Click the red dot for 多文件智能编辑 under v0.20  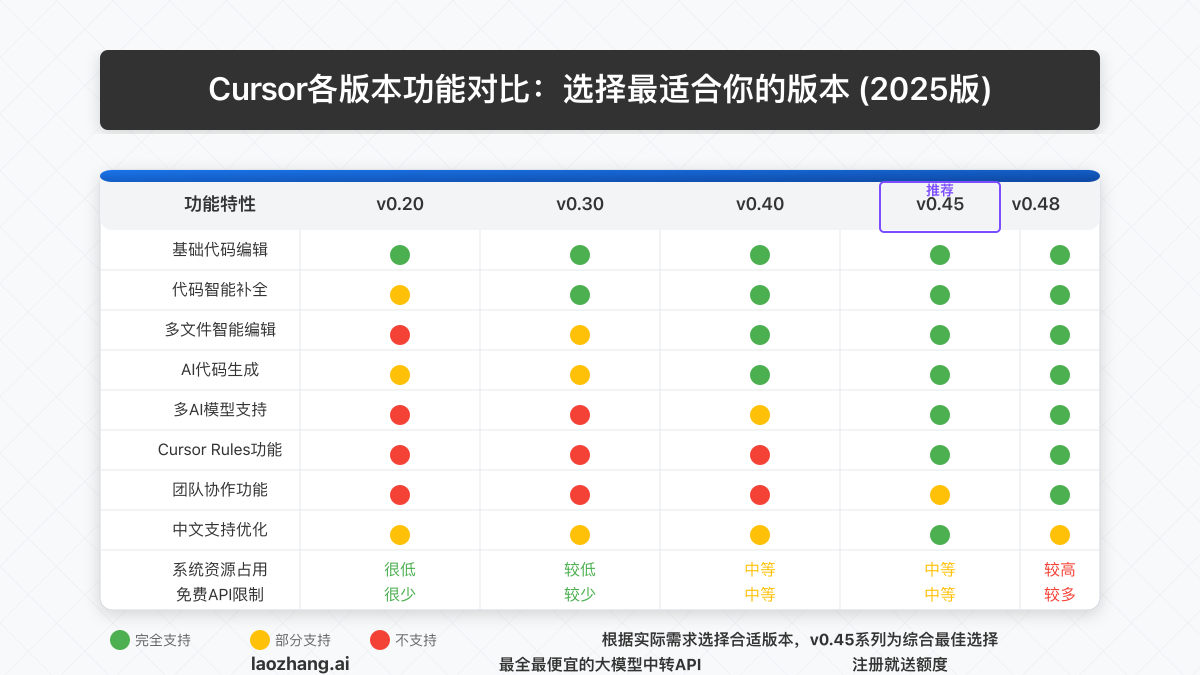[x=400, y=335]
